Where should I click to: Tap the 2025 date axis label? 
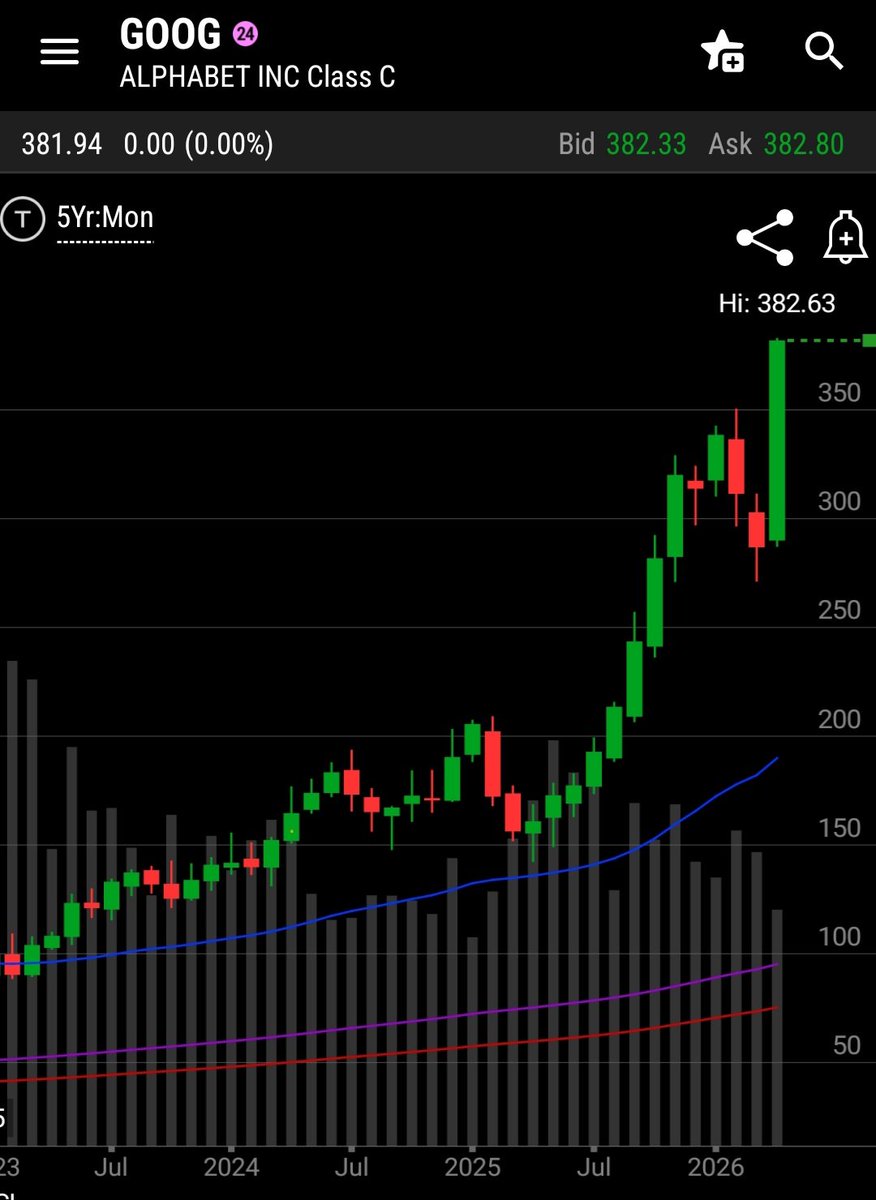[x=472, y=1167]
